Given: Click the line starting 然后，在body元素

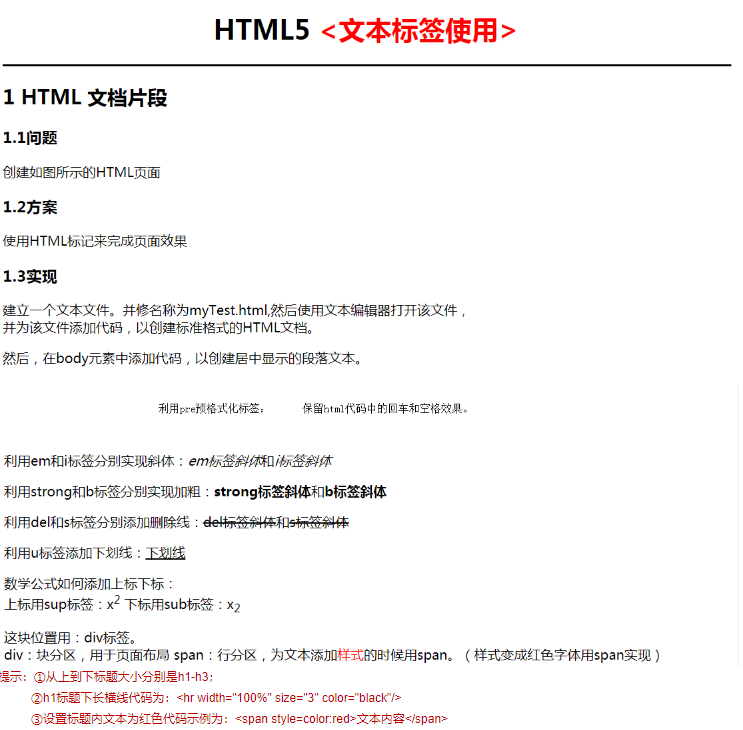Looking at the screenshot, I should [x=182, y=359].
